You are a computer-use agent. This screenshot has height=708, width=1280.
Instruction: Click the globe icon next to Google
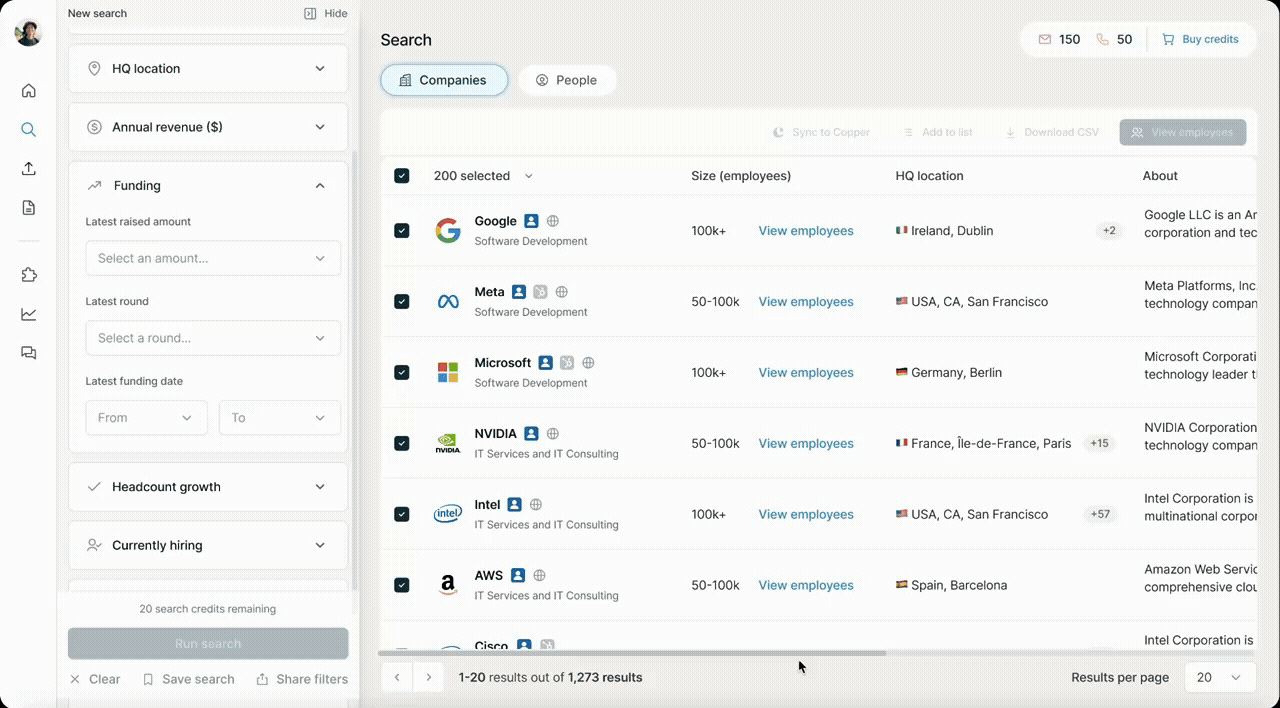553,221
